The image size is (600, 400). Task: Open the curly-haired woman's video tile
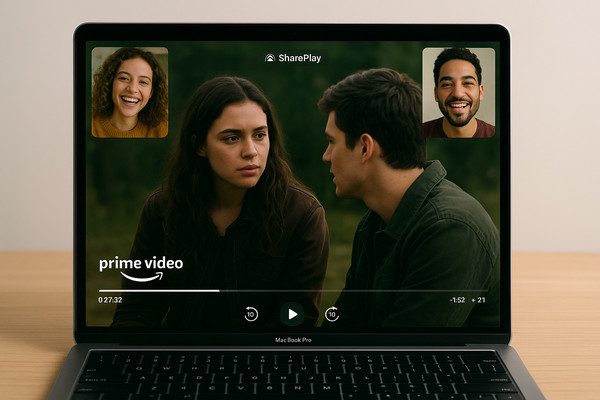tap(130, 92)
